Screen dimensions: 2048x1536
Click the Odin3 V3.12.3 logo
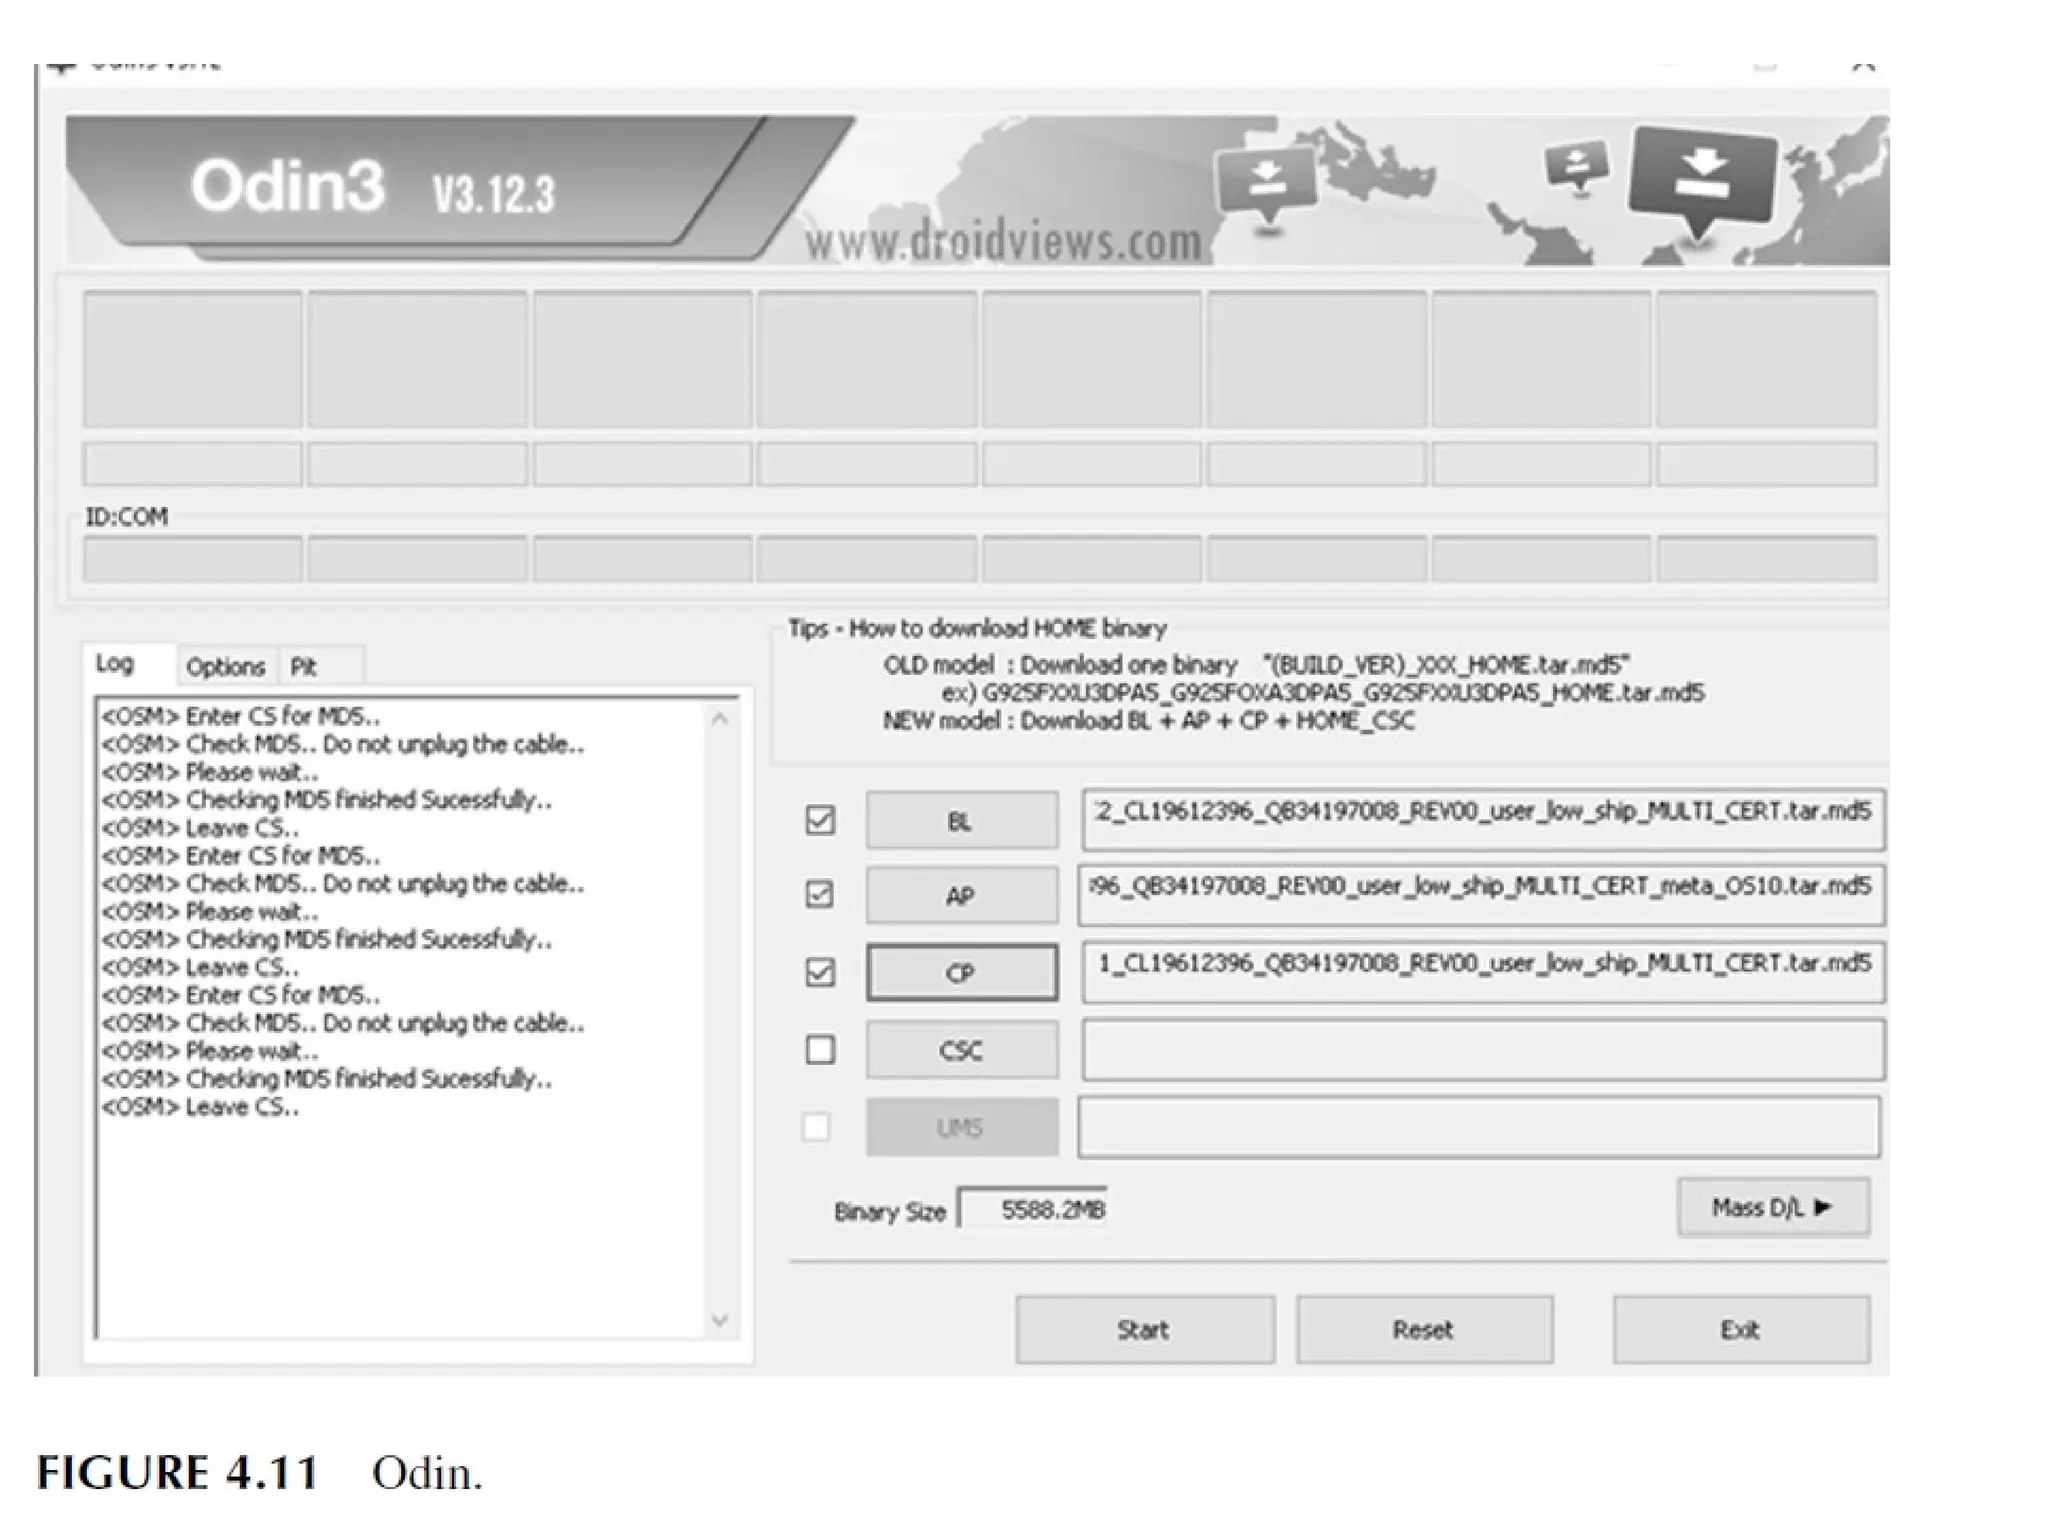[x=372, y=188]
